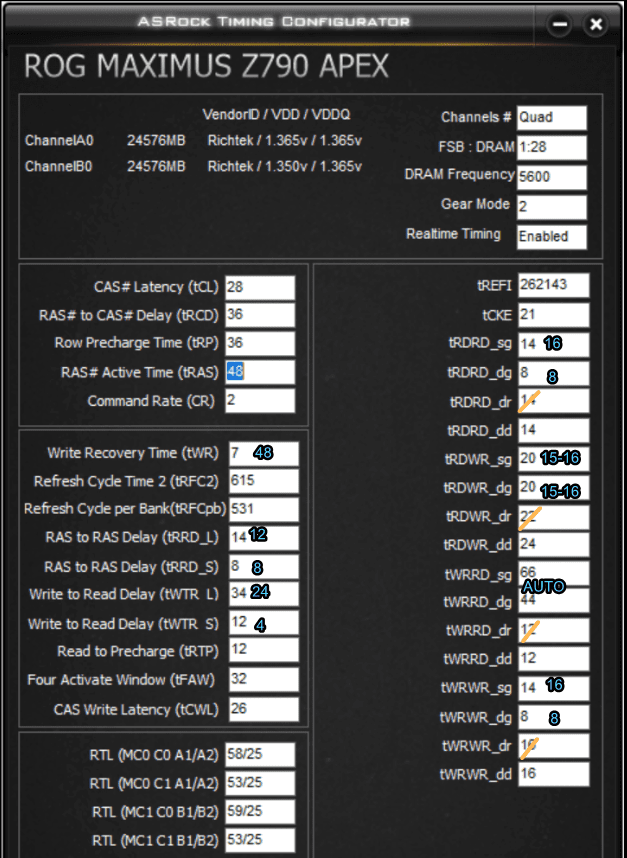Screen dimensions: 627x858
Task: Select the tRFCpb field showing 531
Action: point(264,509)
